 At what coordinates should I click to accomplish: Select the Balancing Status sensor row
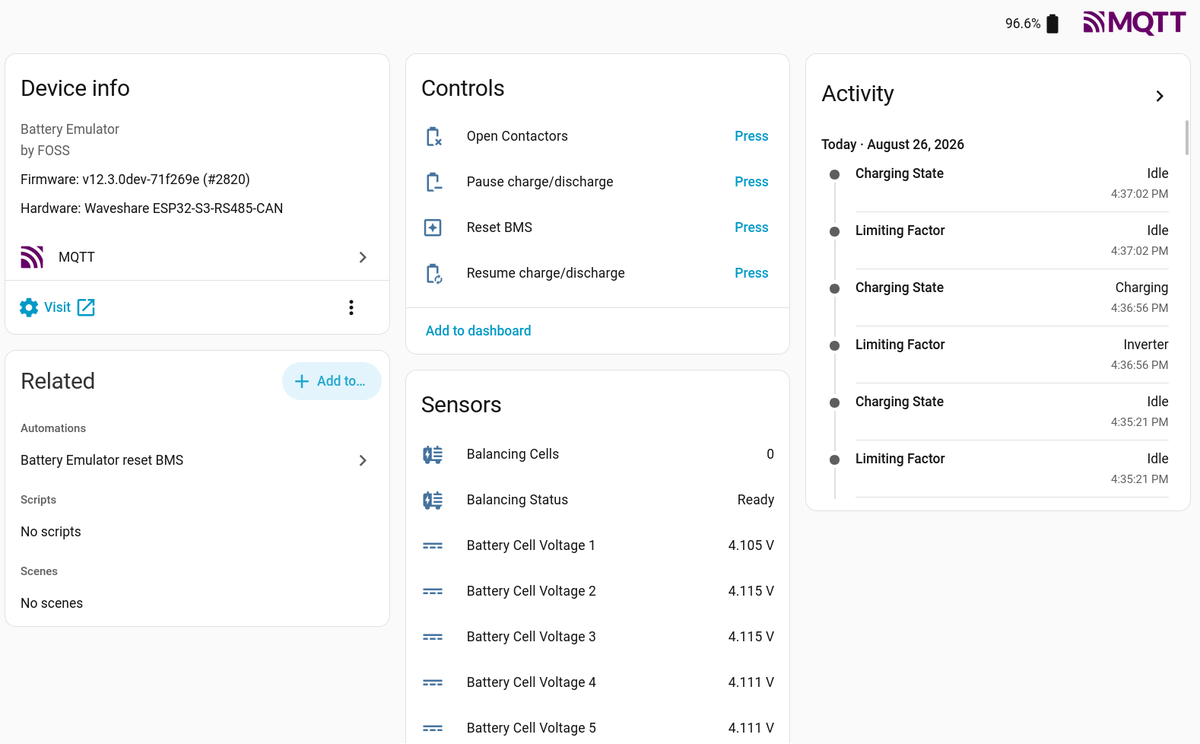[597, 500]
